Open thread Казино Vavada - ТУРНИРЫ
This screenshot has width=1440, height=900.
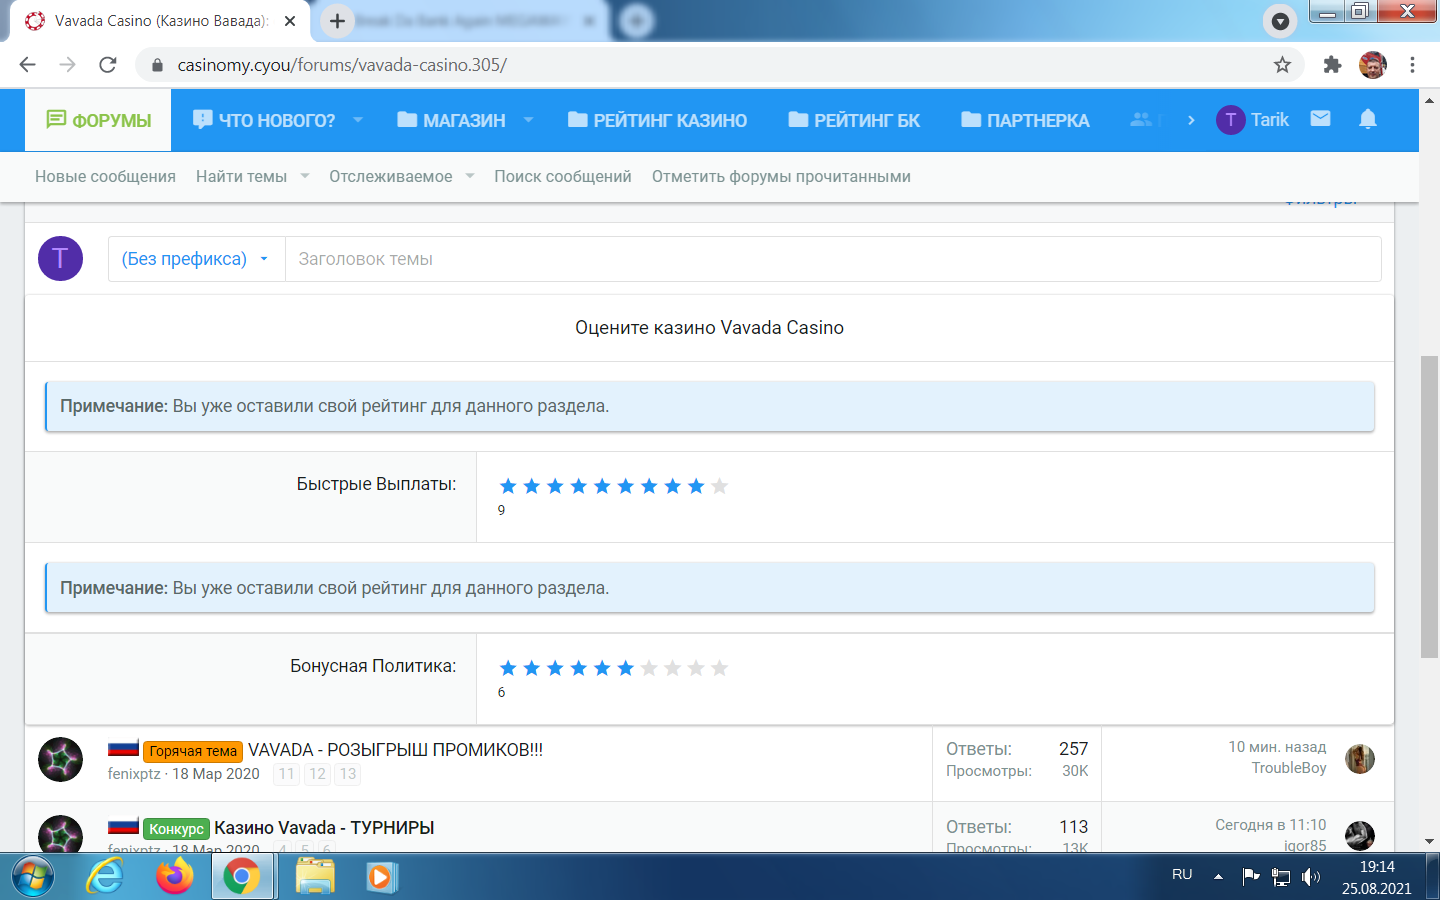point(324,828)
